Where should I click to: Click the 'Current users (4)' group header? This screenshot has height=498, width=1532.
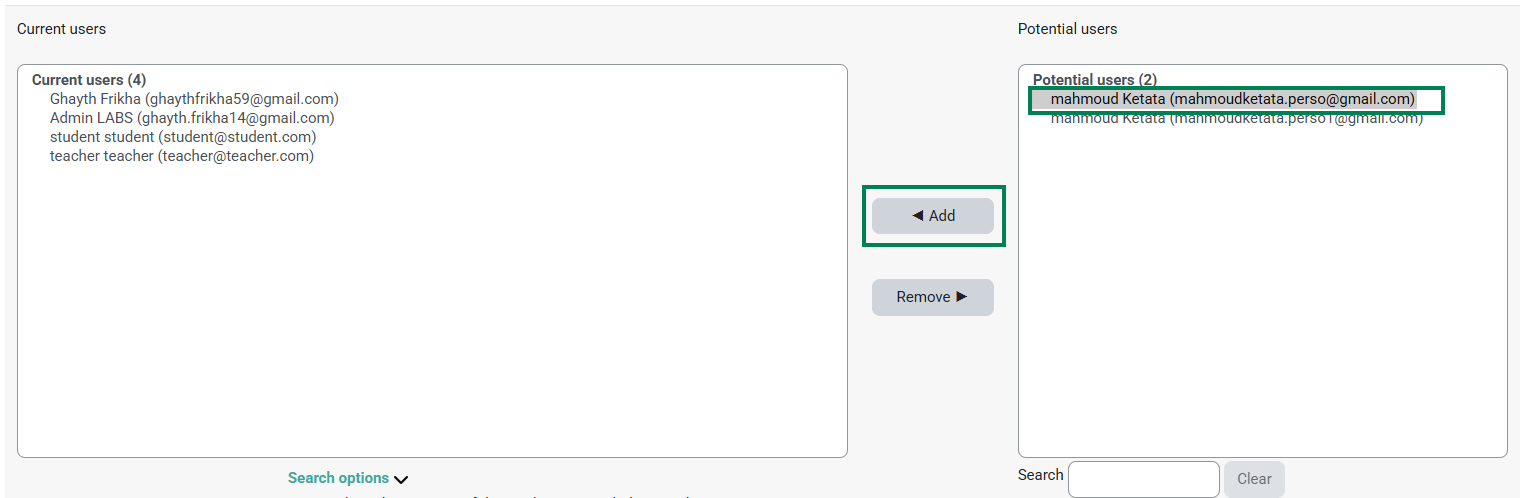tap(89, 80)
